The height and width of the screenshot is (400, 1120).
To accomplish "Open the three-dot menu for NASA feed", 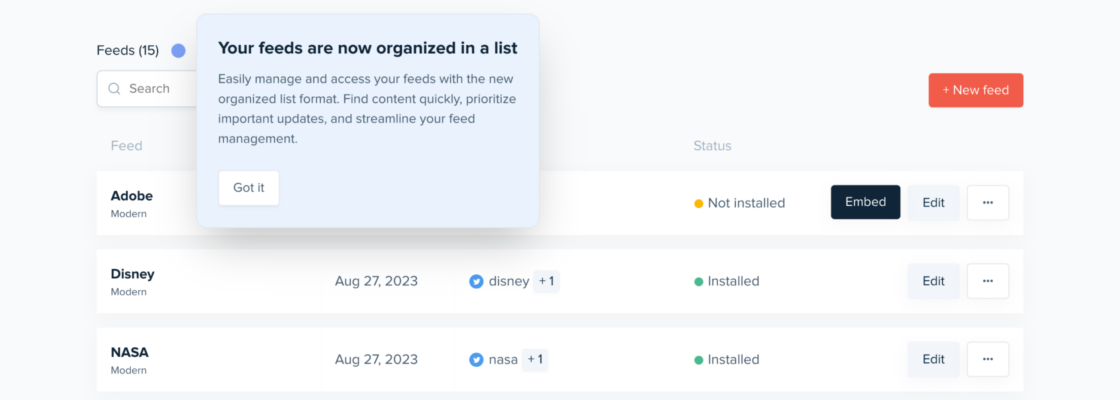I will 987,359.
